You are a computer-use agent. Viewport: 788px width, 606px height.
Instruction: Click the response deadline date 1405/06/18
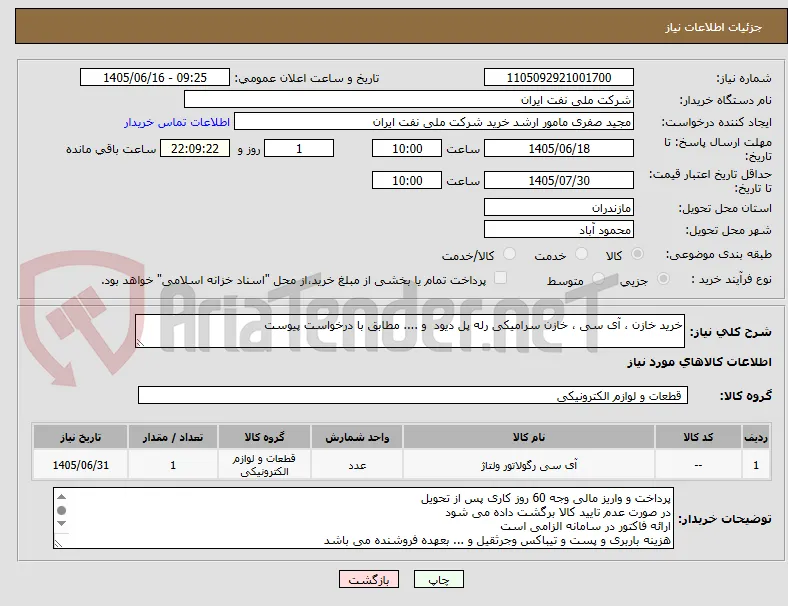tap(558, 149)
